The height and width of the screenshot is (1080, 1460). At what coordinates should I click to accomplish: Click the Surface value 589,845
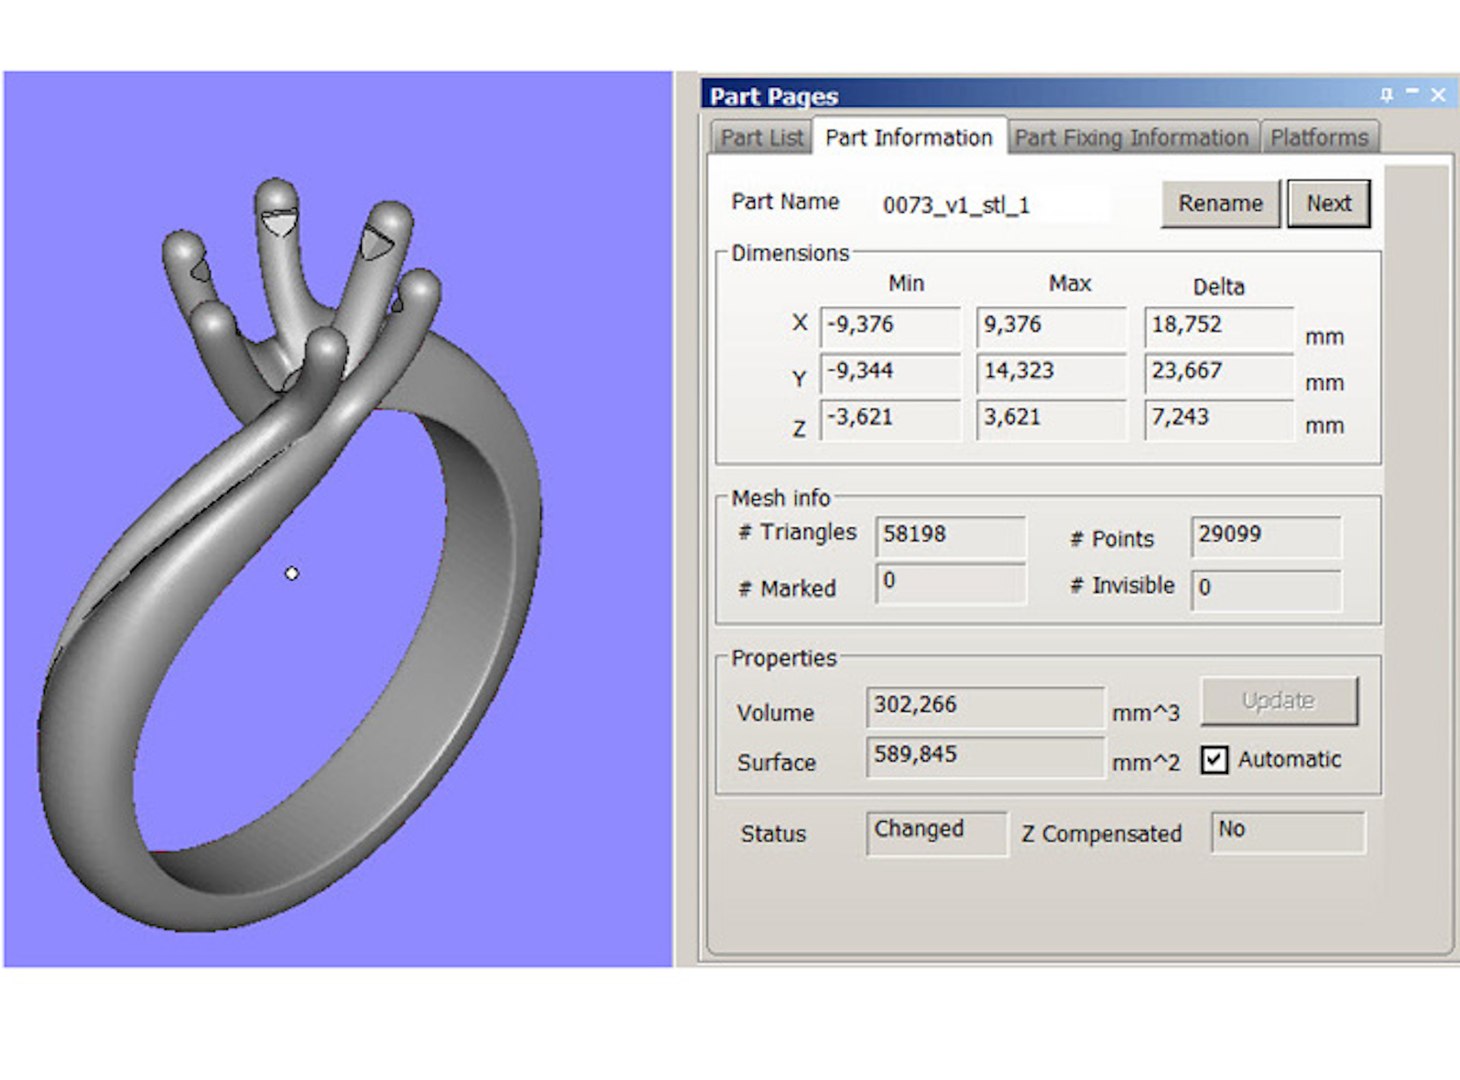pyautogui.click(x=985, y=757)
